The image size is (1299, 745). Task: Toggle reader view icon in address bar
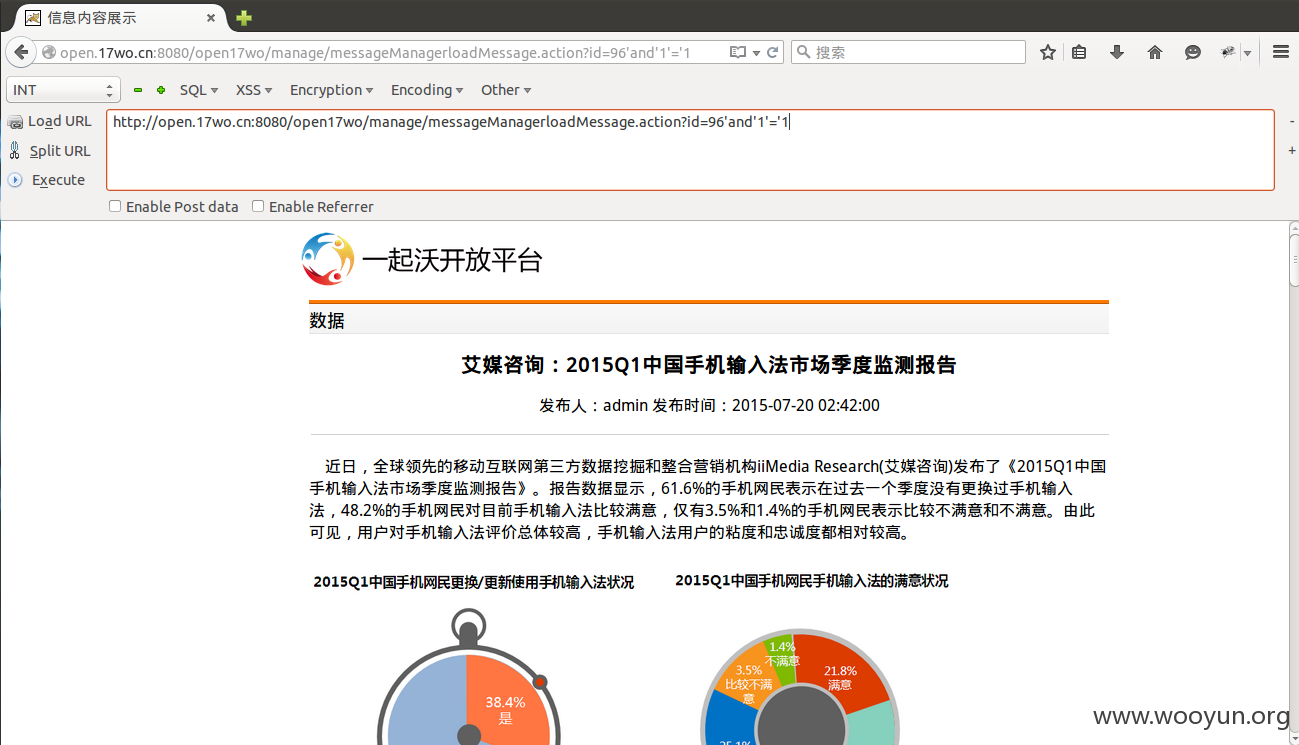[x=738, y=52]
